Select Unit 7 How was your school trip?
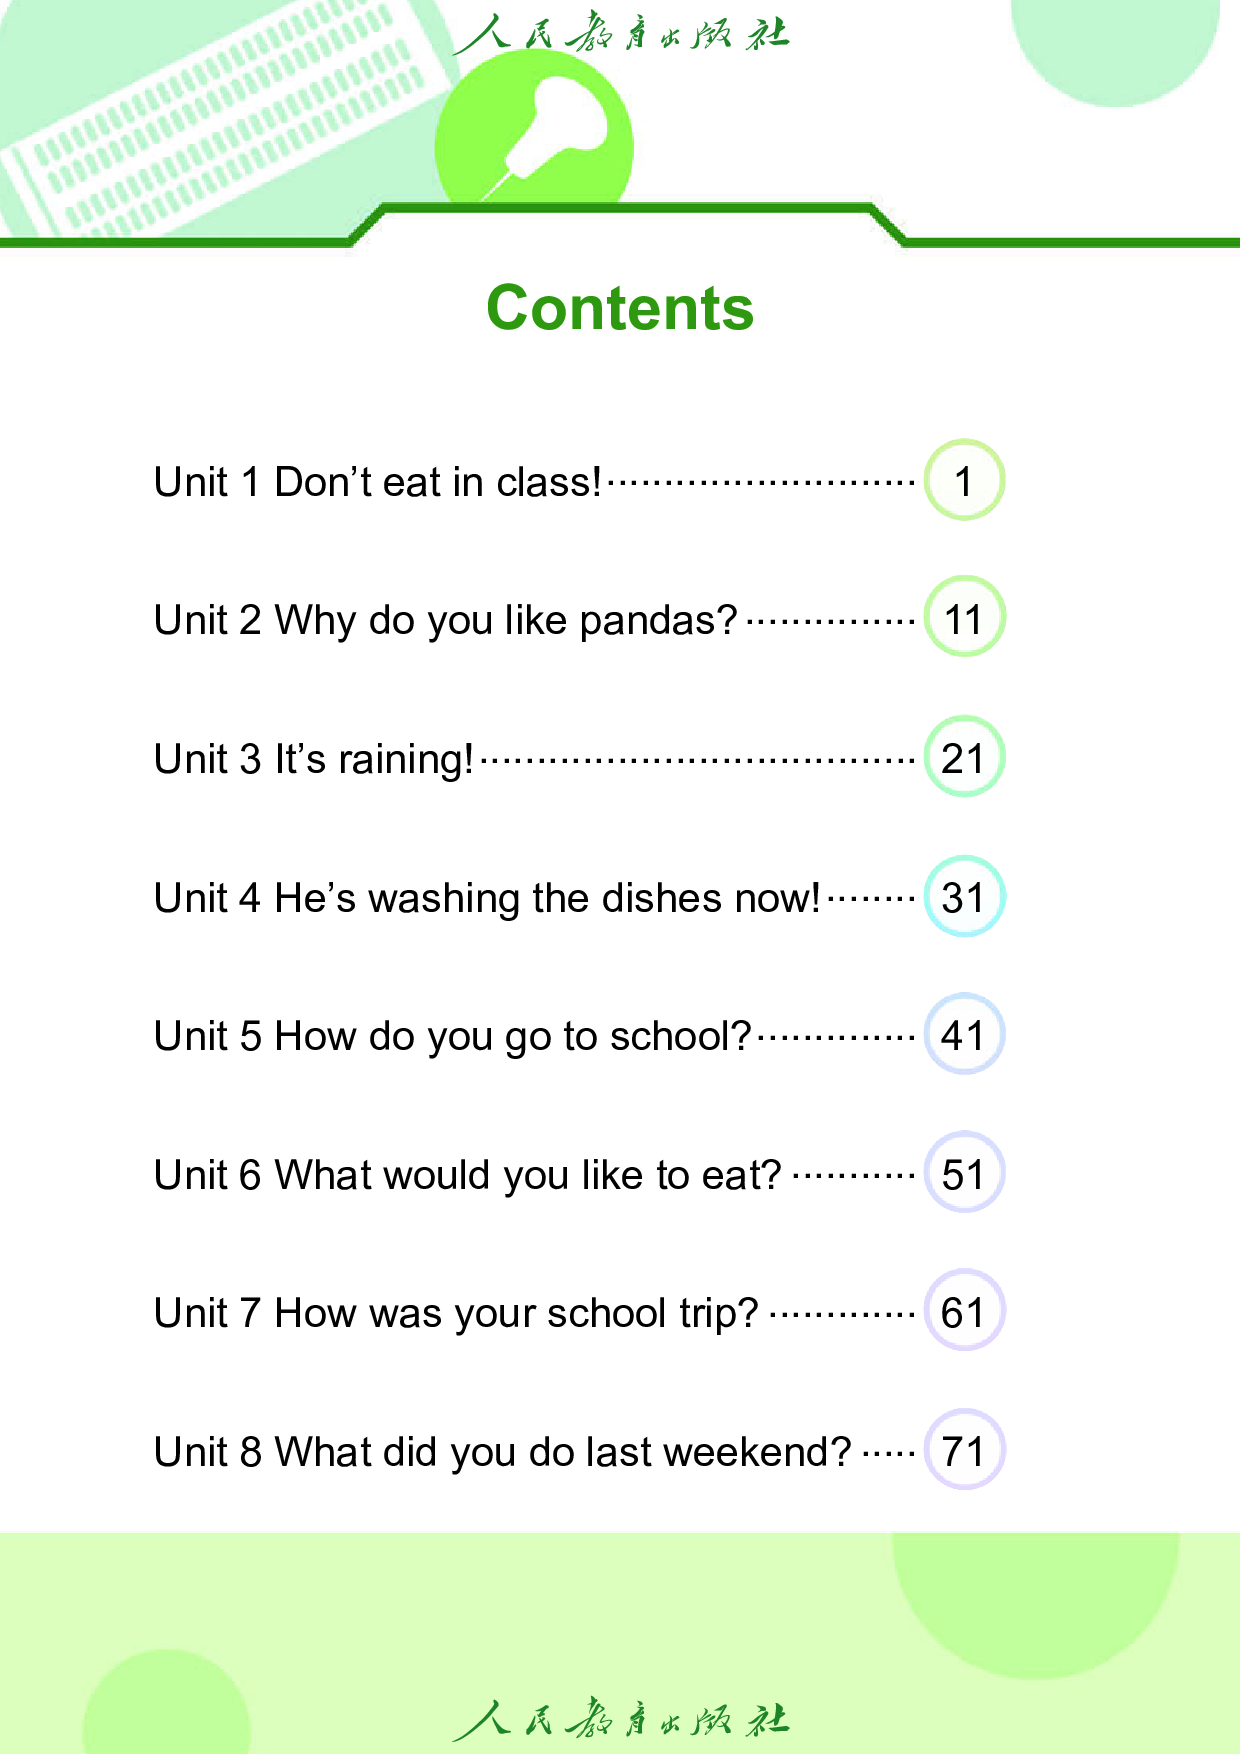Viewport: 1240px width, 1754px height. [x=456, y=1313]
